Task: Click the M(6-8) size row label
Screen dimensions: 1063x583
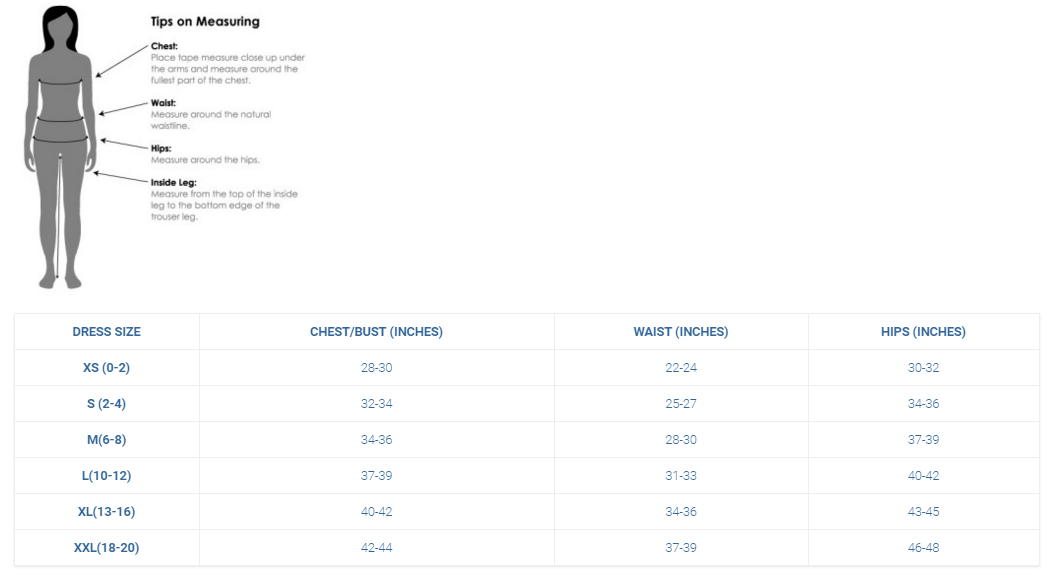Action: click(x=106, y=439)
